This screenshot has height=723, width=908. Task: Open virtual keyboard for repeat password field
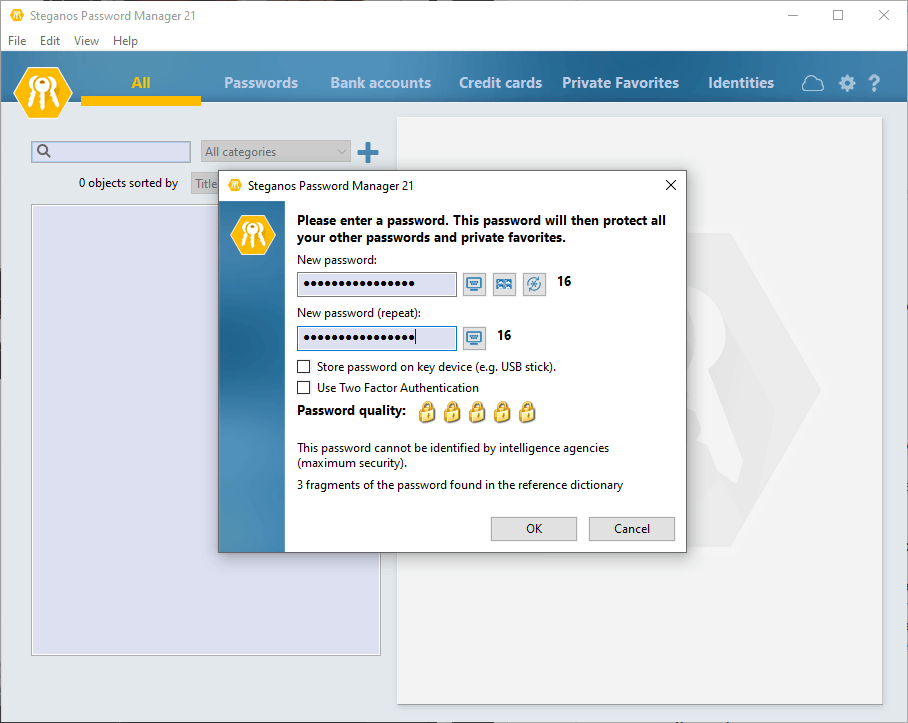click(474, 338)
